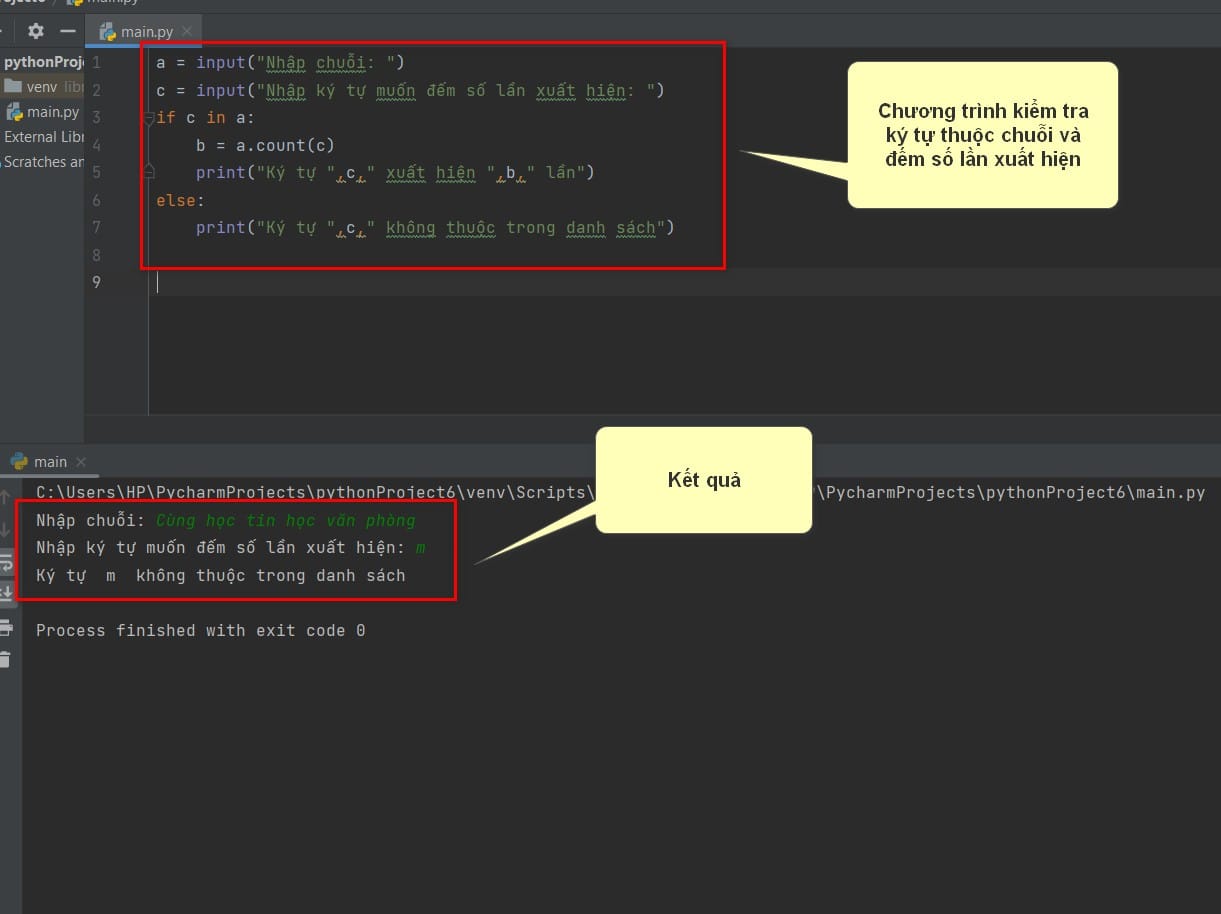The height and width of the screenshot is (914, 1221).
Task: Toggle soft-wrap in the Run console
Action: coord(6,563)
